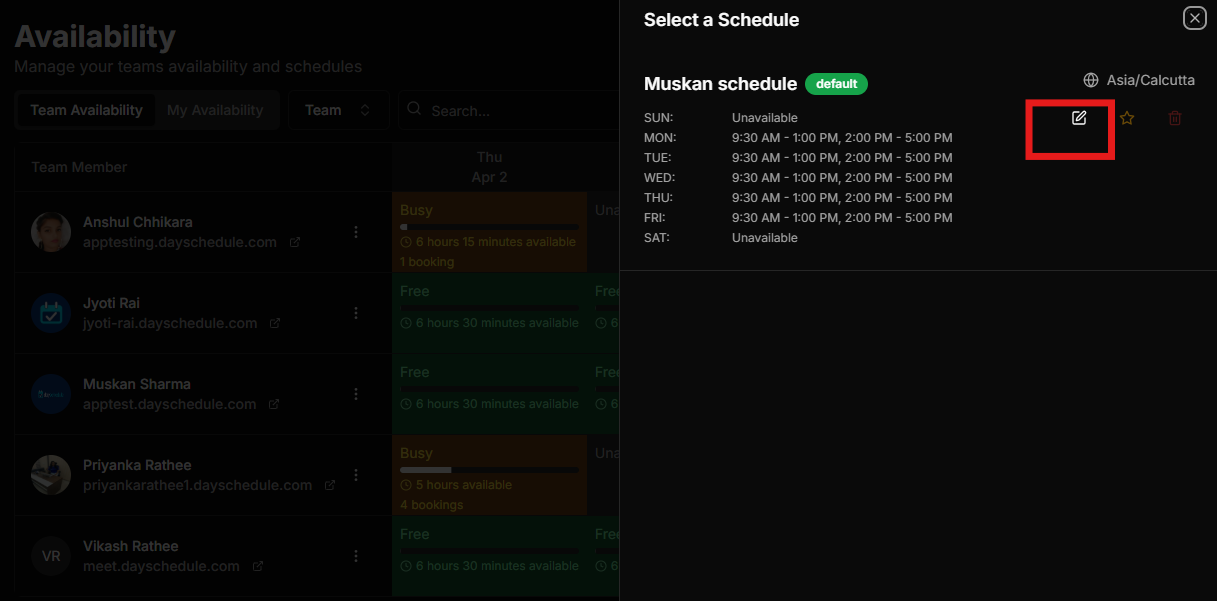The width and height of the screenshot is (1217, 601).
Task: Click the Search input field
Action: [x=510, y=110]
